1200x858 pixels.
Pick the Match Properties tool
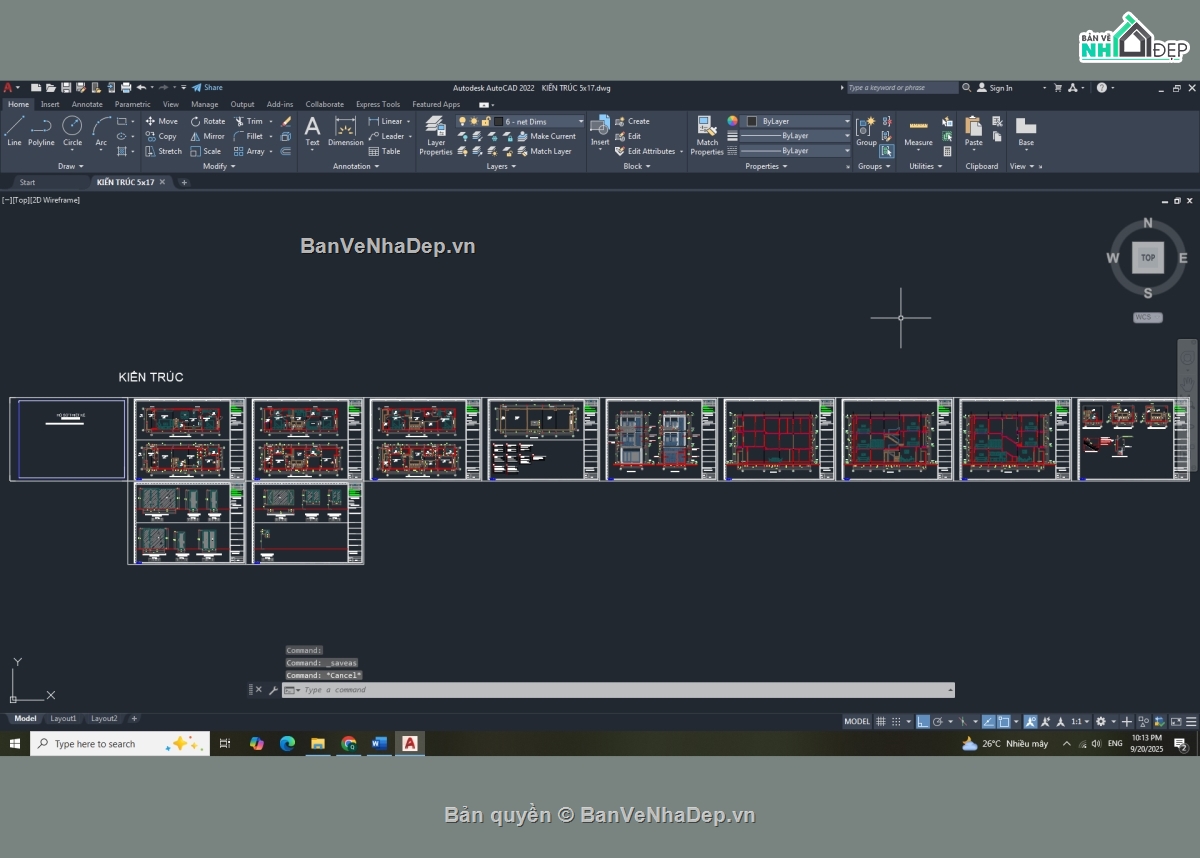pos(707,134)
